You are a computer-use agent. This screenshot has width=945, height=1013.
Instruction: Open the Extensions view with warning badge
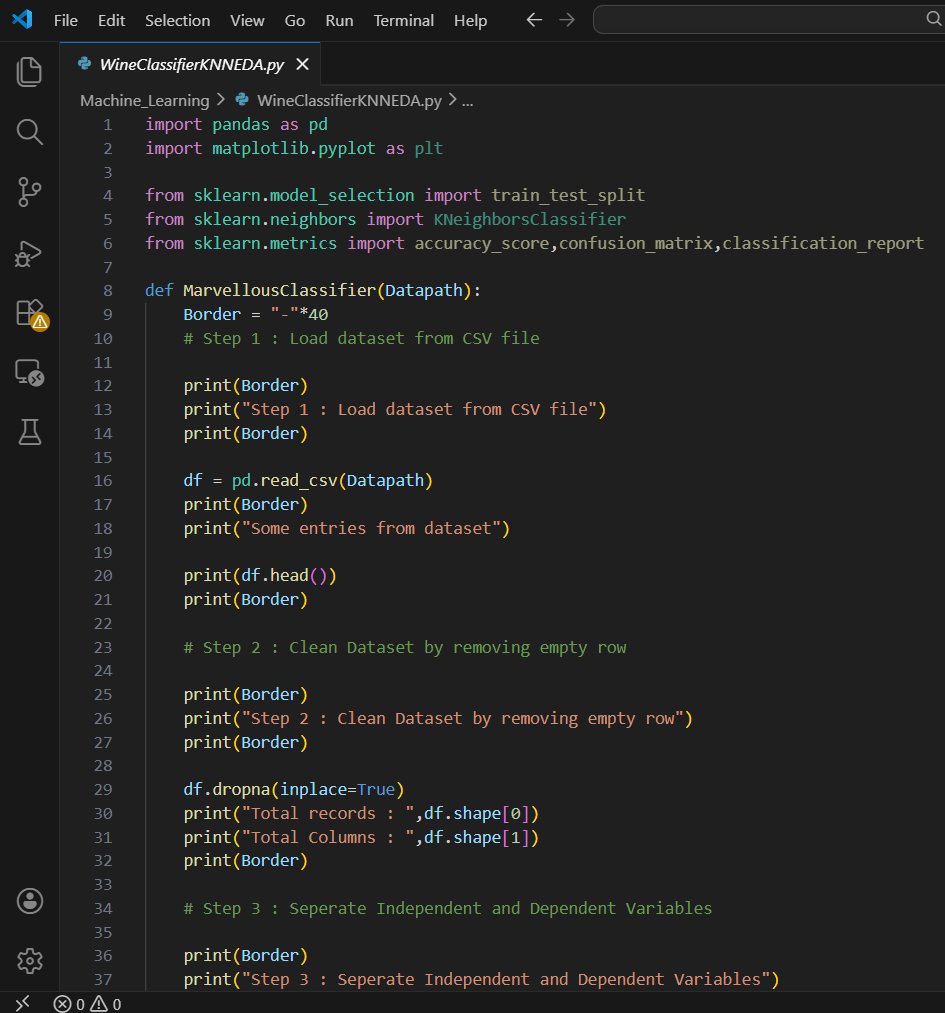(30, 313)
